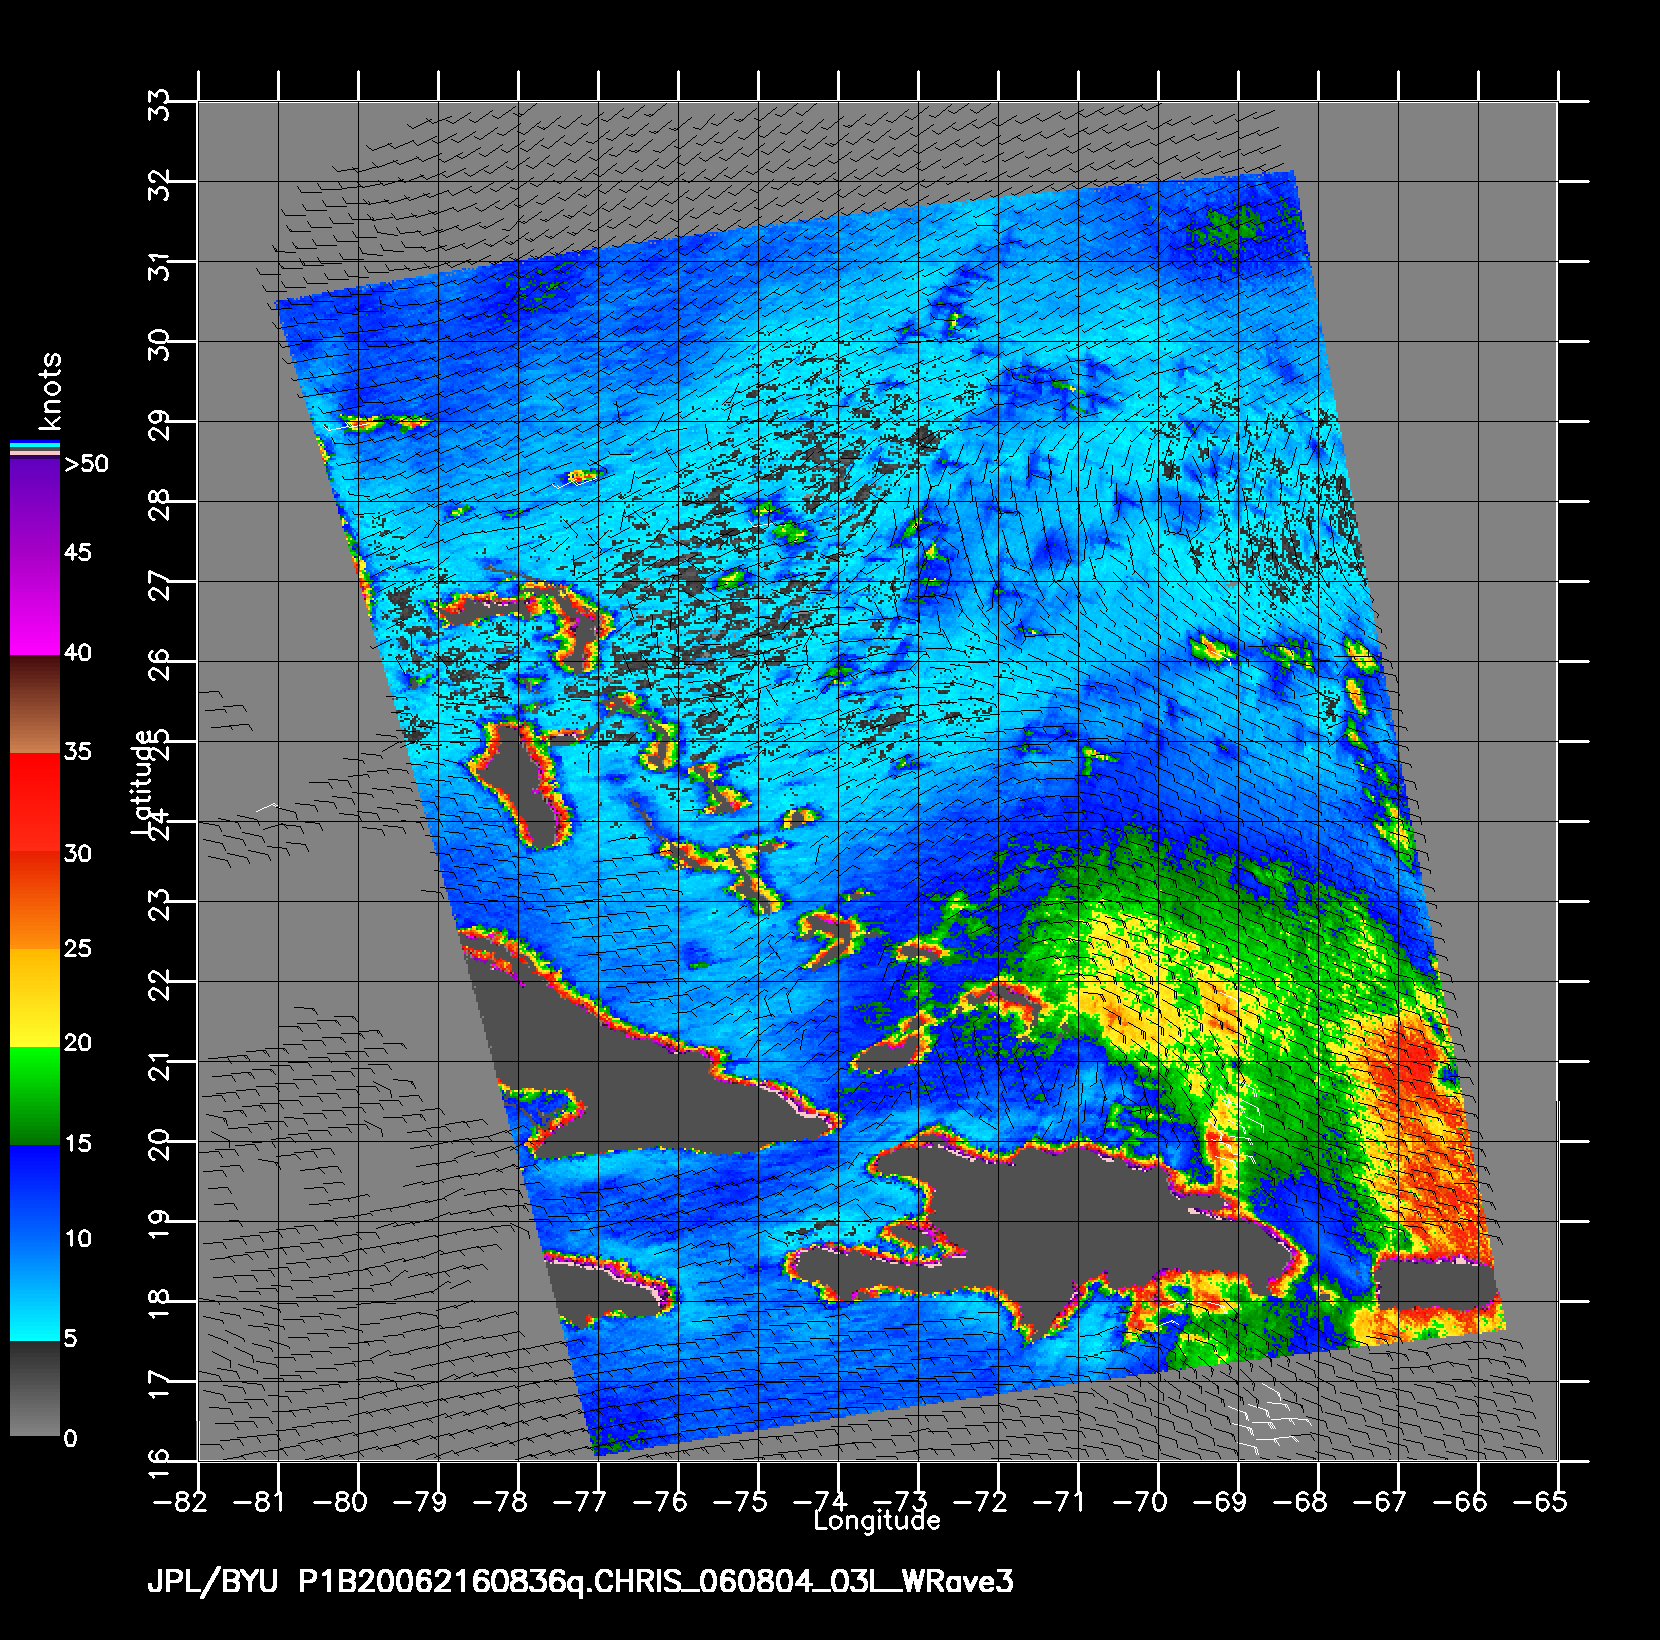Viewport: 1660px width, 1640px height.
Task: Click the '40' color scale label
Action: coord(78,653)
